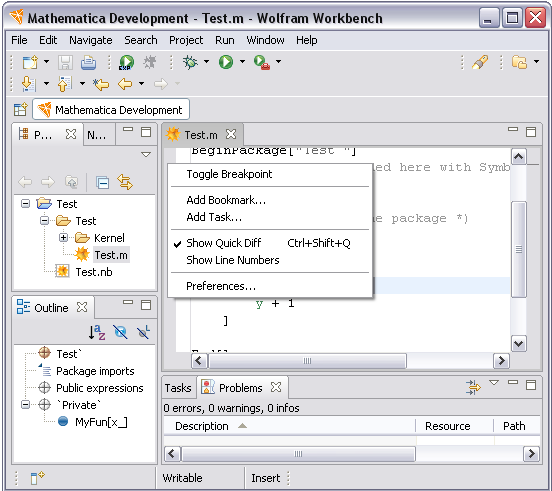
Task: Open the Back history dropdown arrow
Action: 142,84
